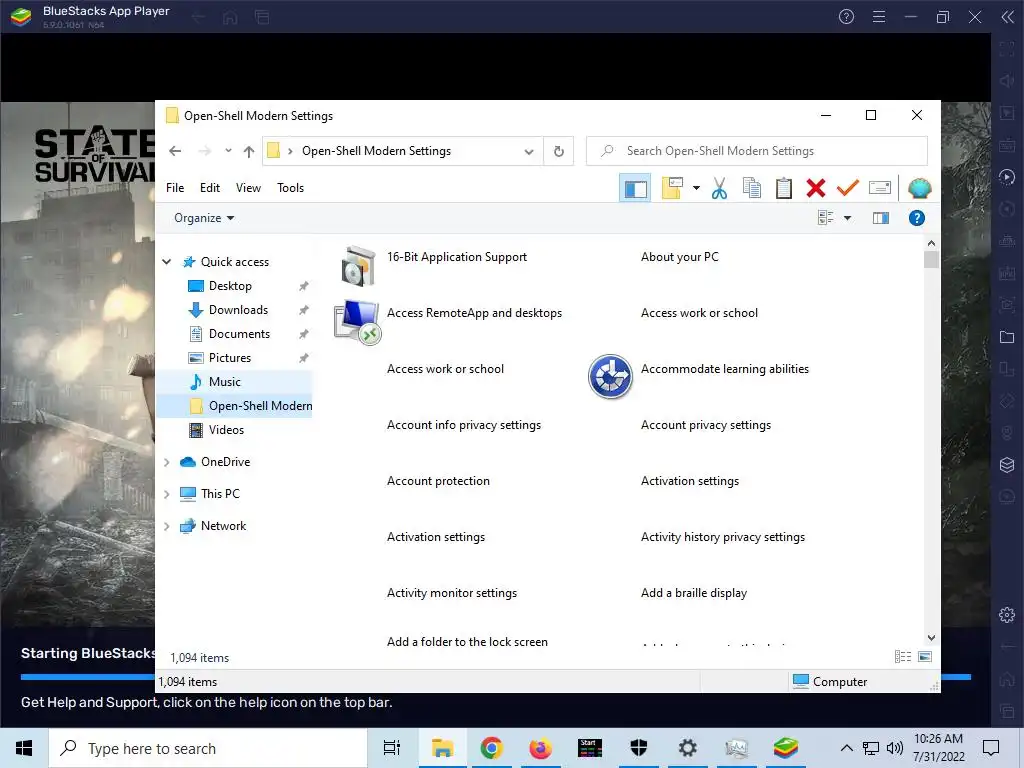Select Pictures in navigation pane
The width and height of the screenshot is (1024, 768).
pyautogui.click(x=230, y=359)
